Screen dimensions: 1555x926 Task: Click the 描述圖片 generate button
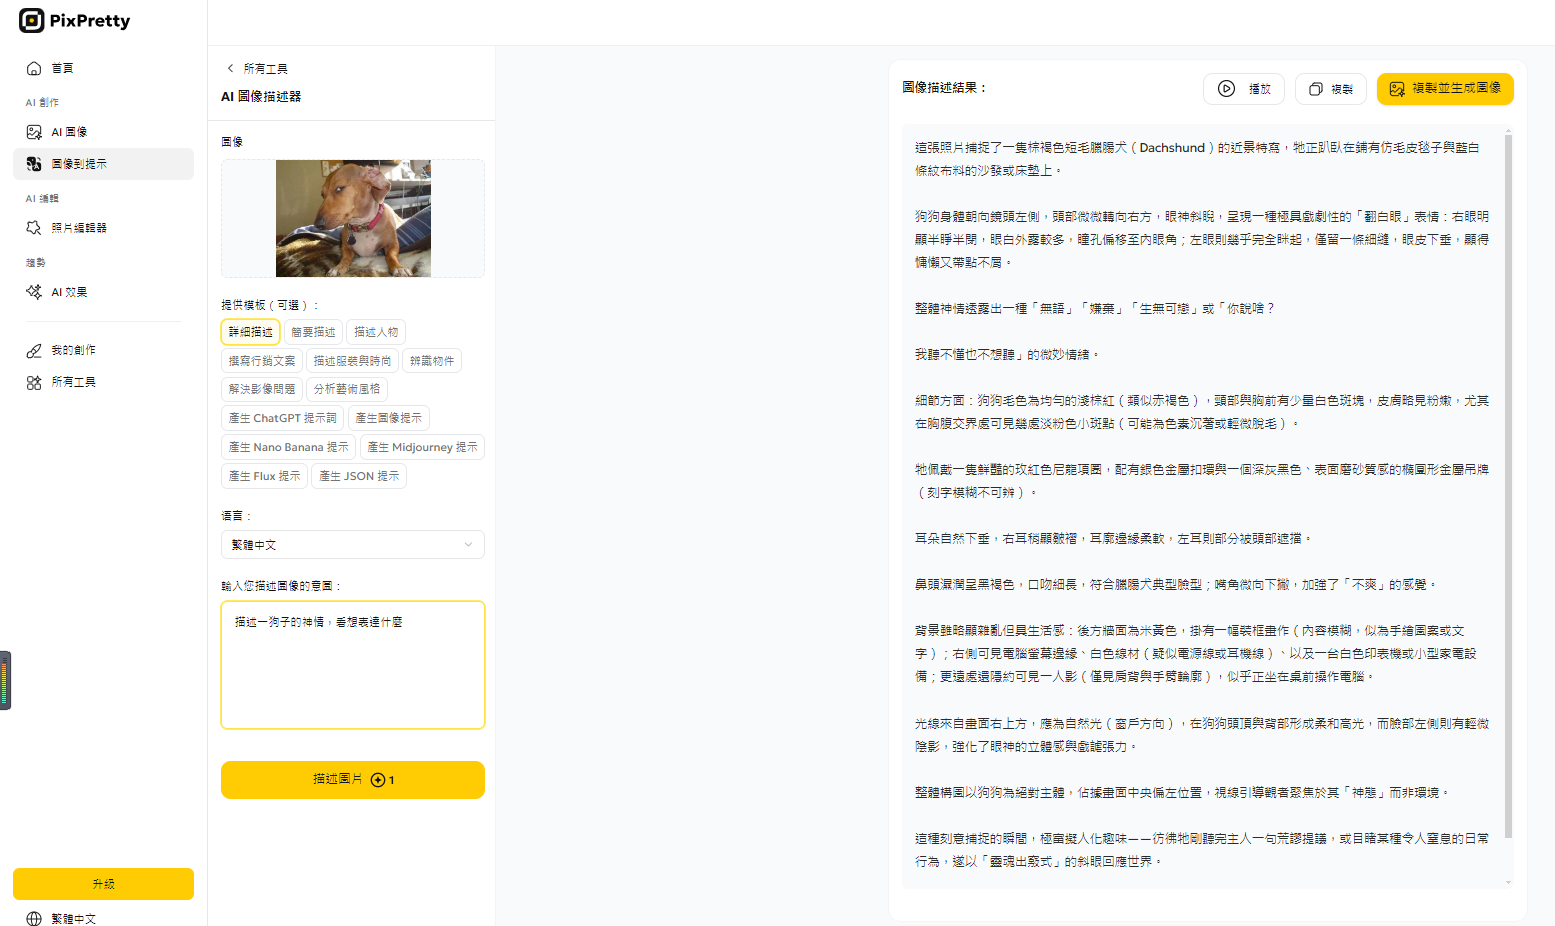[352, 779]
